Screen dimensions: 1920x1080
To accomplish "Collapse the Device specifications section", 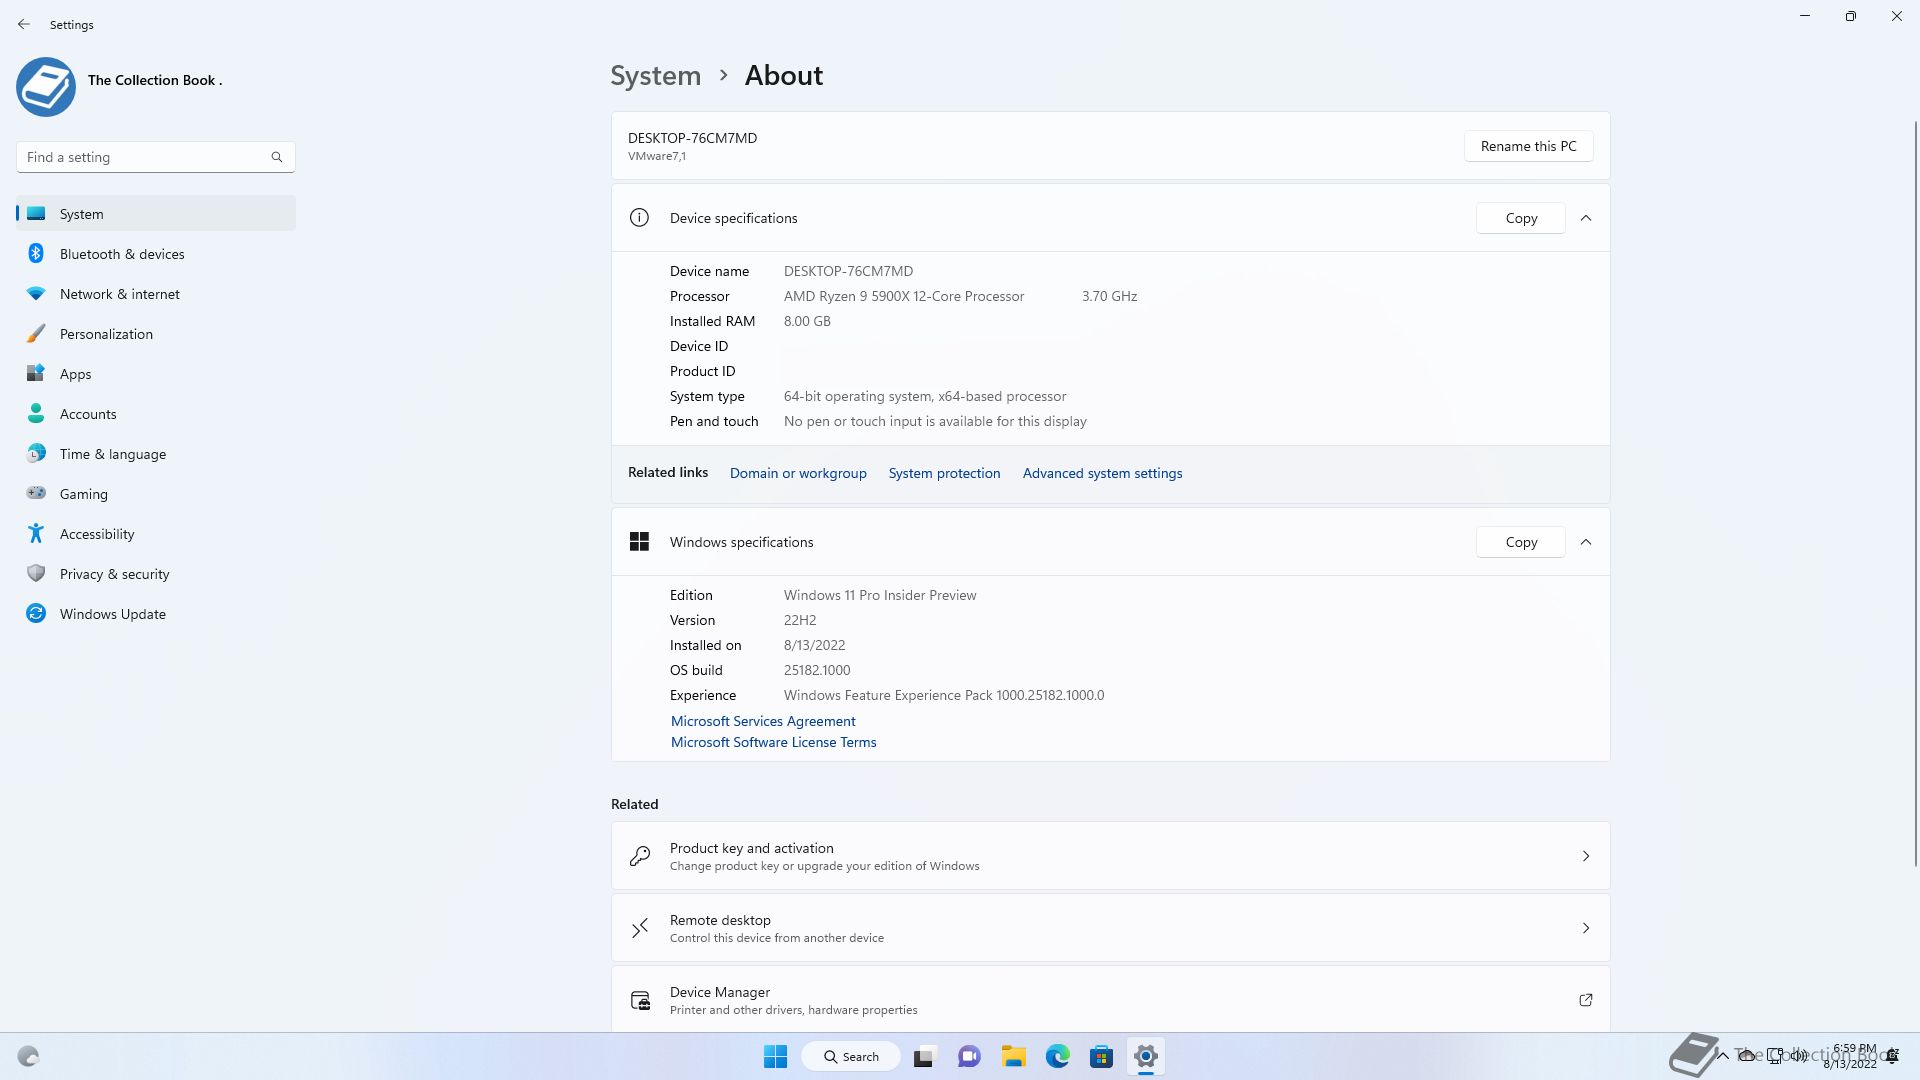I will tap(1586, 218).
